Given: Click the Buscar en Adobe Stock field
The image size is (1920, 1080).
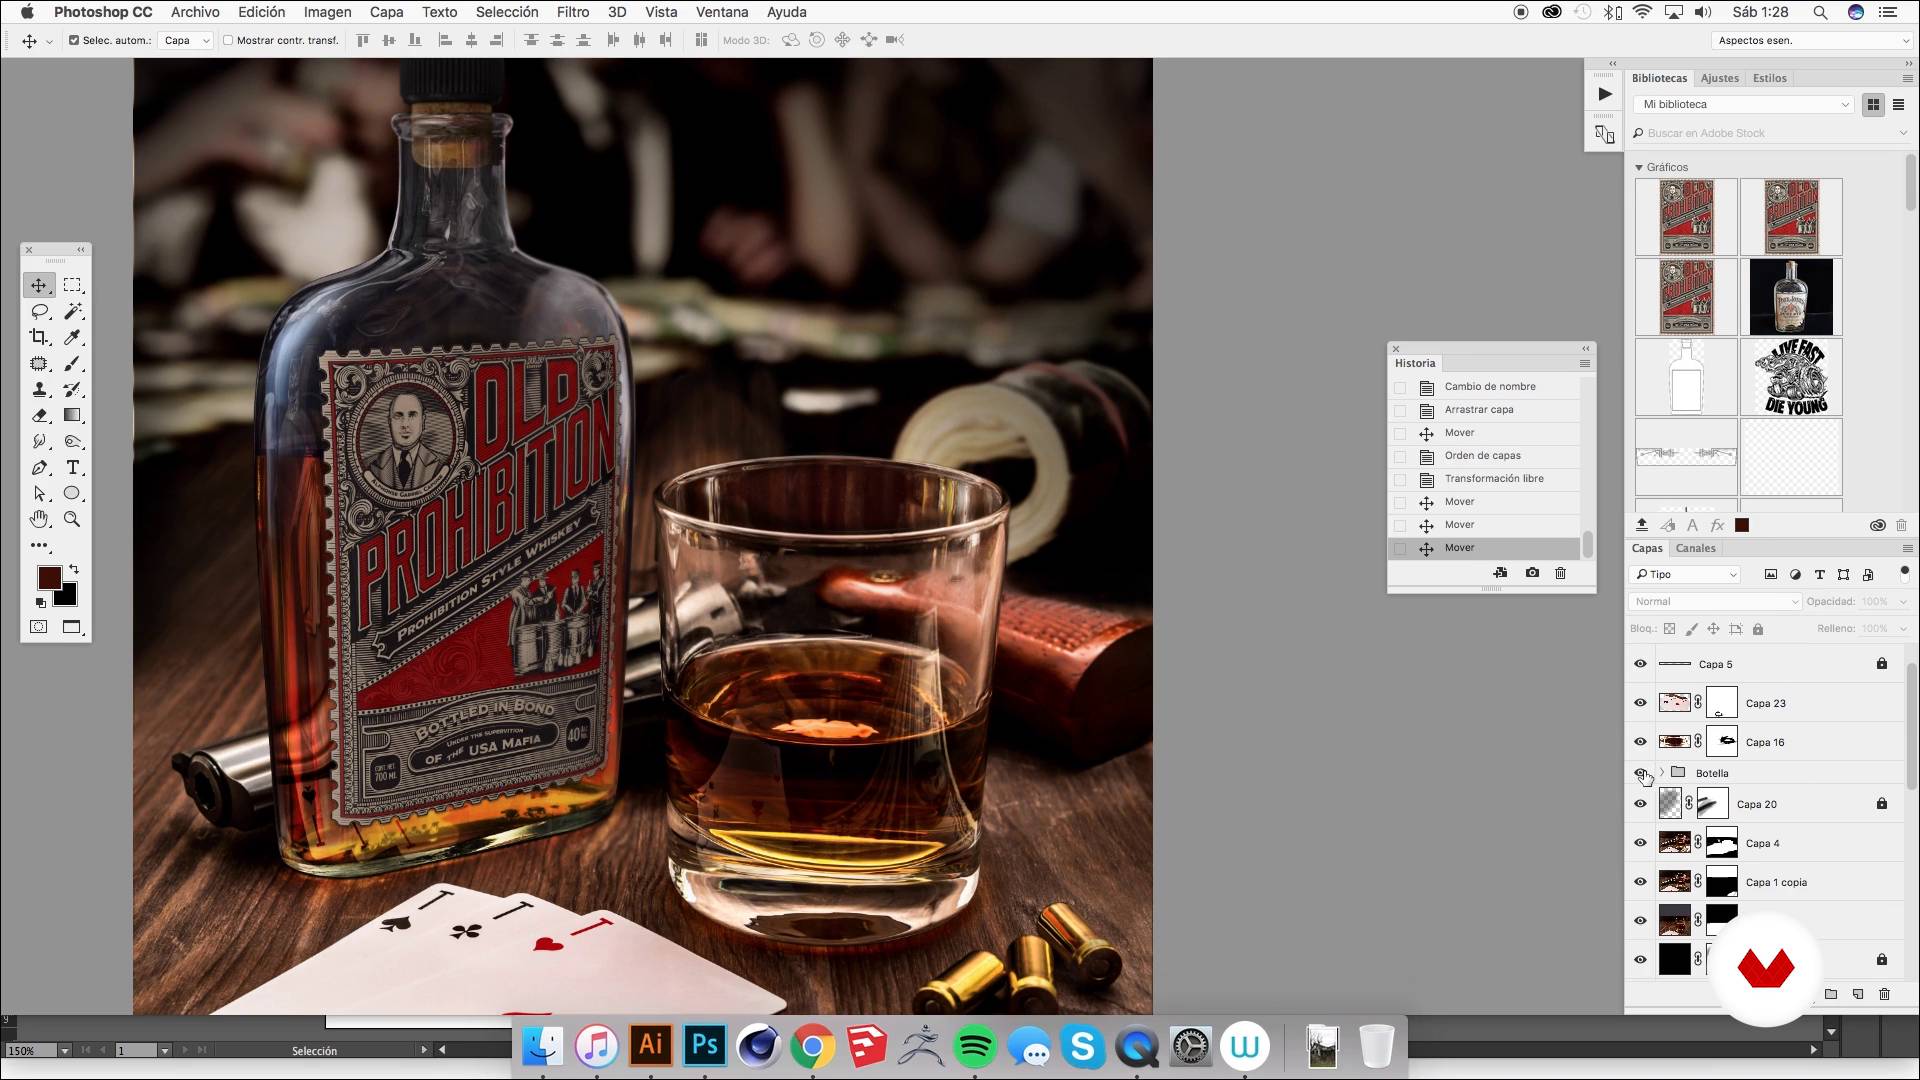Looking at the screenshot, I should coord(1768,133).
